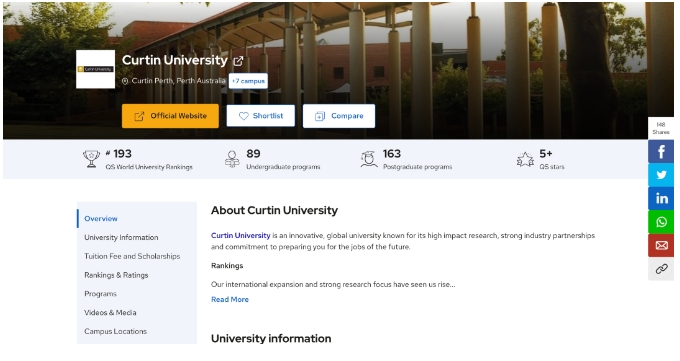Expand the +7 campus list
Viewport: 680px width, 361px height.
[x=248, y=81]
